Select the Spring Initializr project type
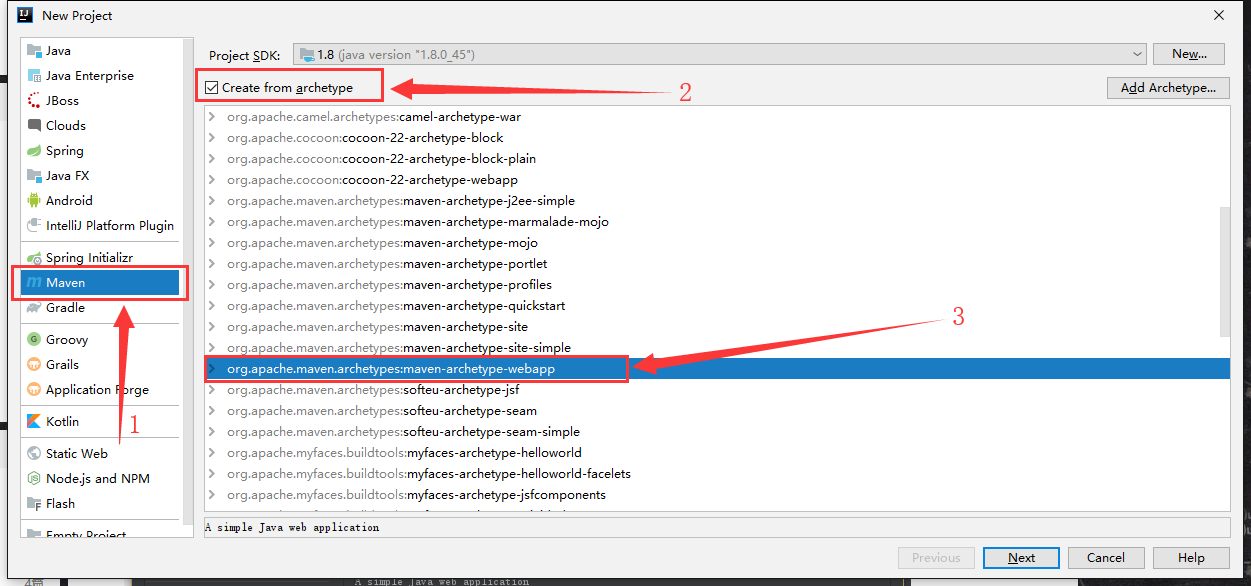Viewport: 1251px width, 586px height. pyautogui.click(x=101, y=258)
